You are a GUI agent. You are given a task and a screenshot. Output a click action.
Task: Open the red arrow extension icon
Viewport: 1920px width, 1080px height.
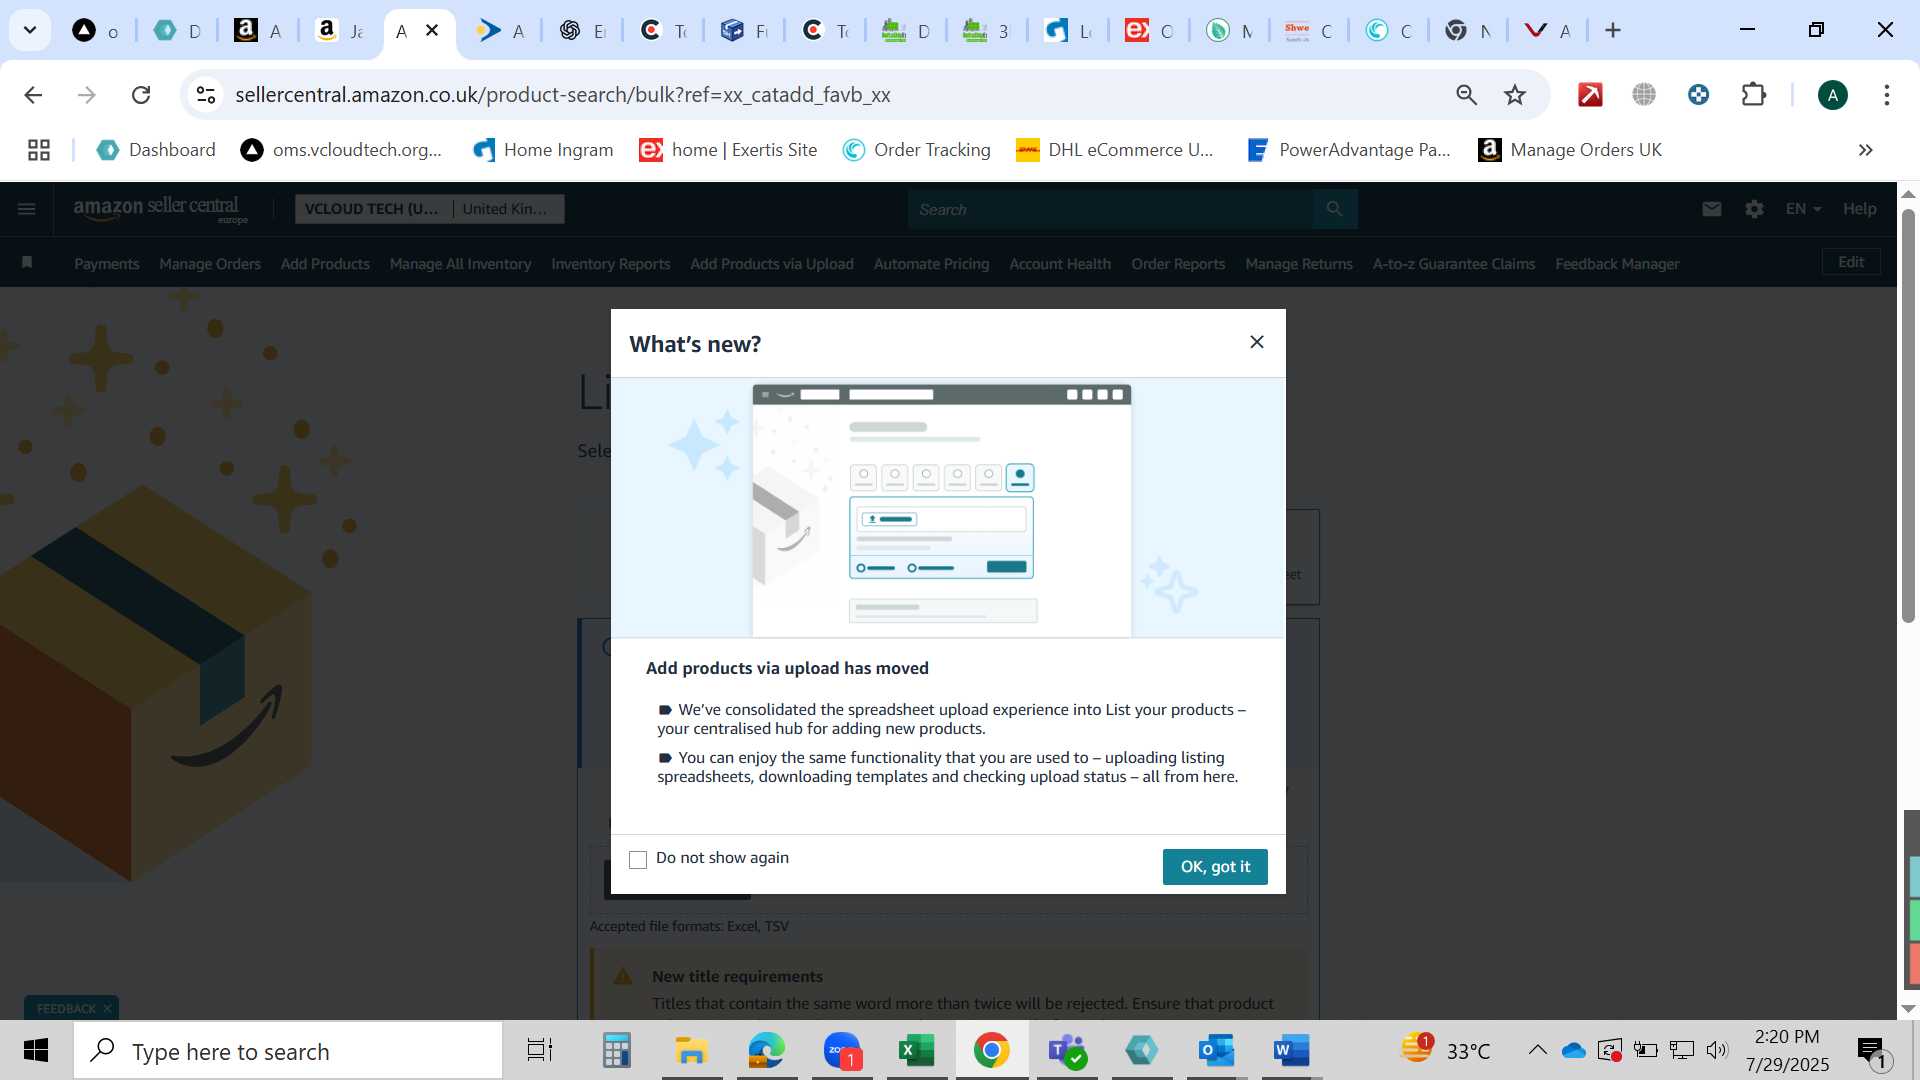pos(1590,95)
